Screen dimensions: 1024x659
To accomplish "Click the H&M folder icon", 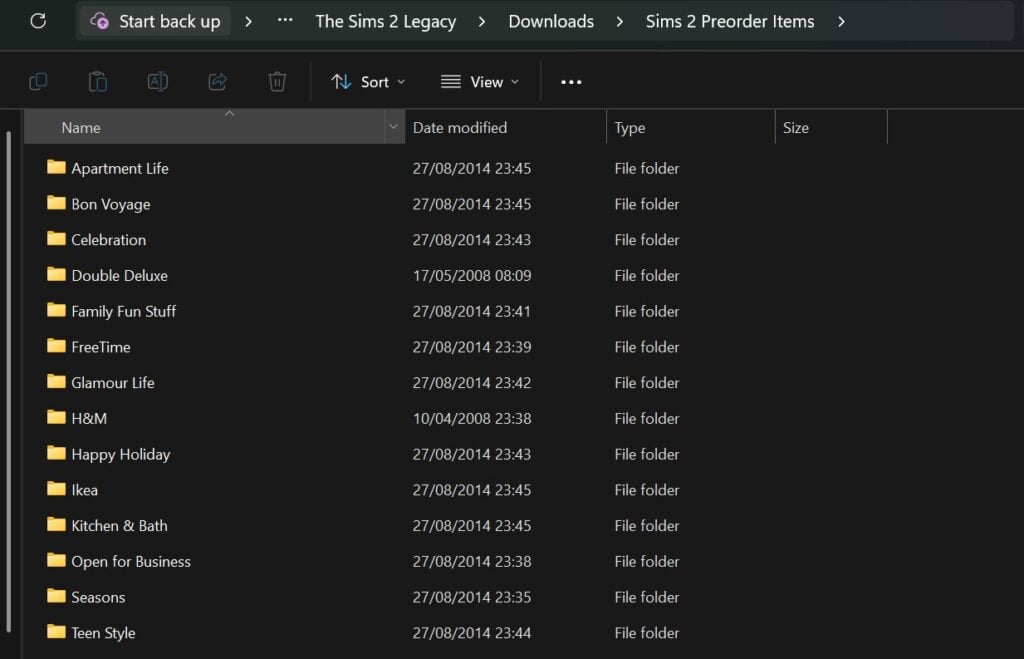I will click(x=56, y=417).
